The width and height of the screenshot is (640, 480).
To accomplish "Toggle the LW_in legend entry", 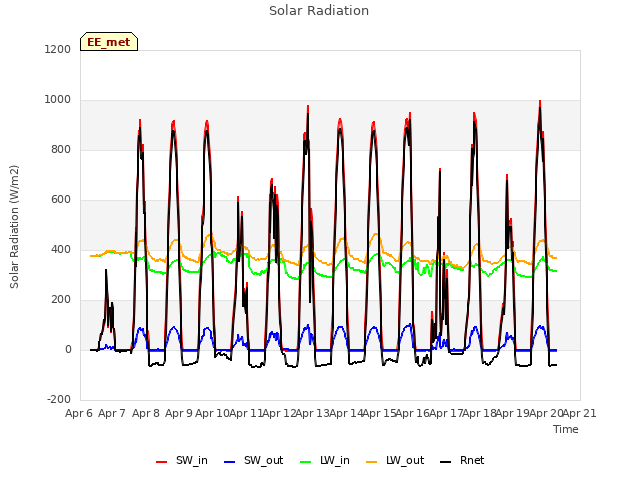I will pos(325,461).
